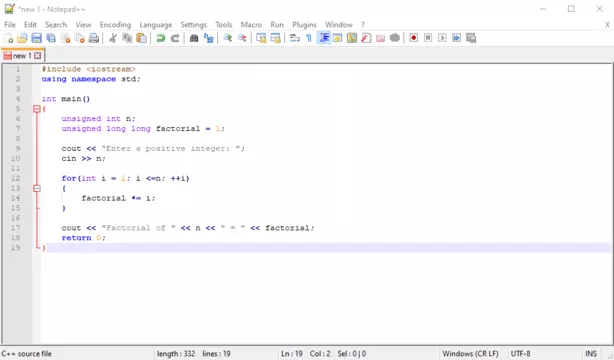
Task: Open the Language menu
Action: [x=155, y=25]
